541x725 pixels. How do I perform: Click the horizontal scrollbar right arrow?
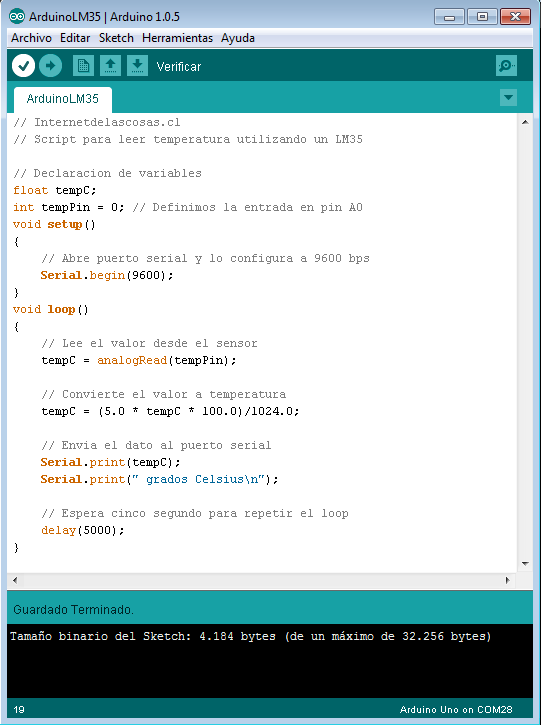(x=508, y=580)
